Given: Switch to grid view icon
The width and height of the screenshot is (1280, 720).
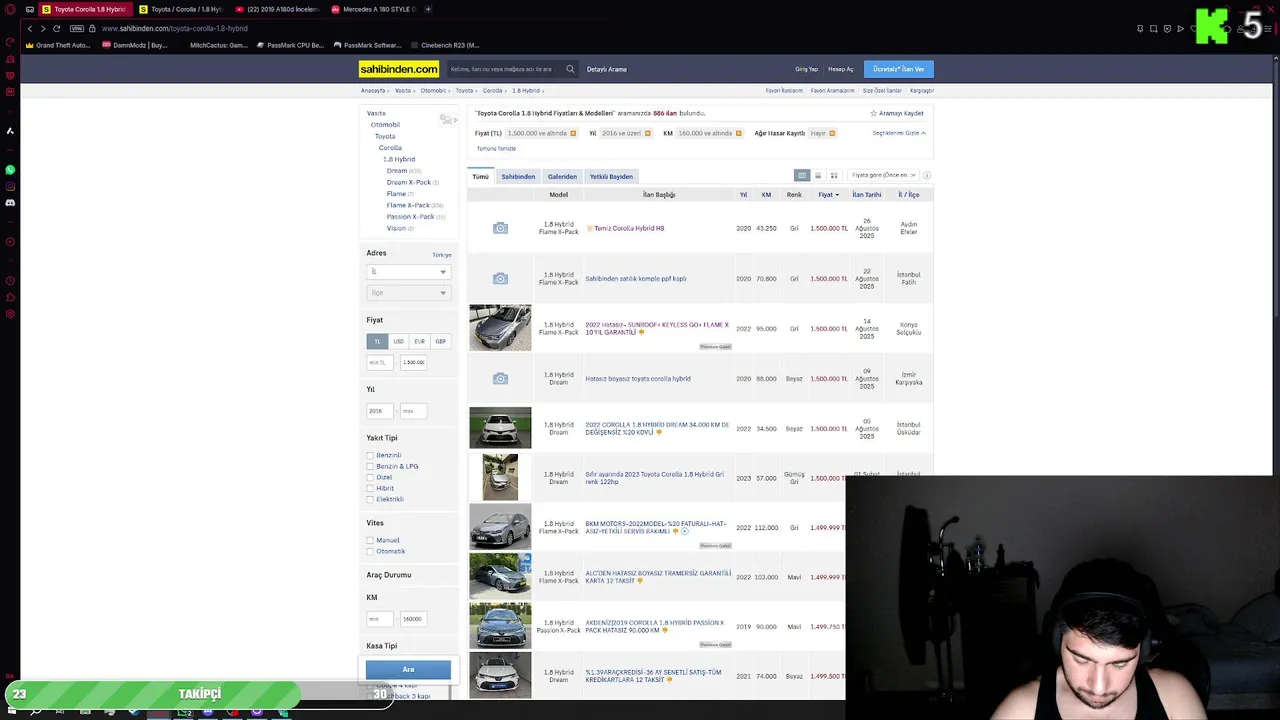Looking at the screenshot, I should pos(834,175).
